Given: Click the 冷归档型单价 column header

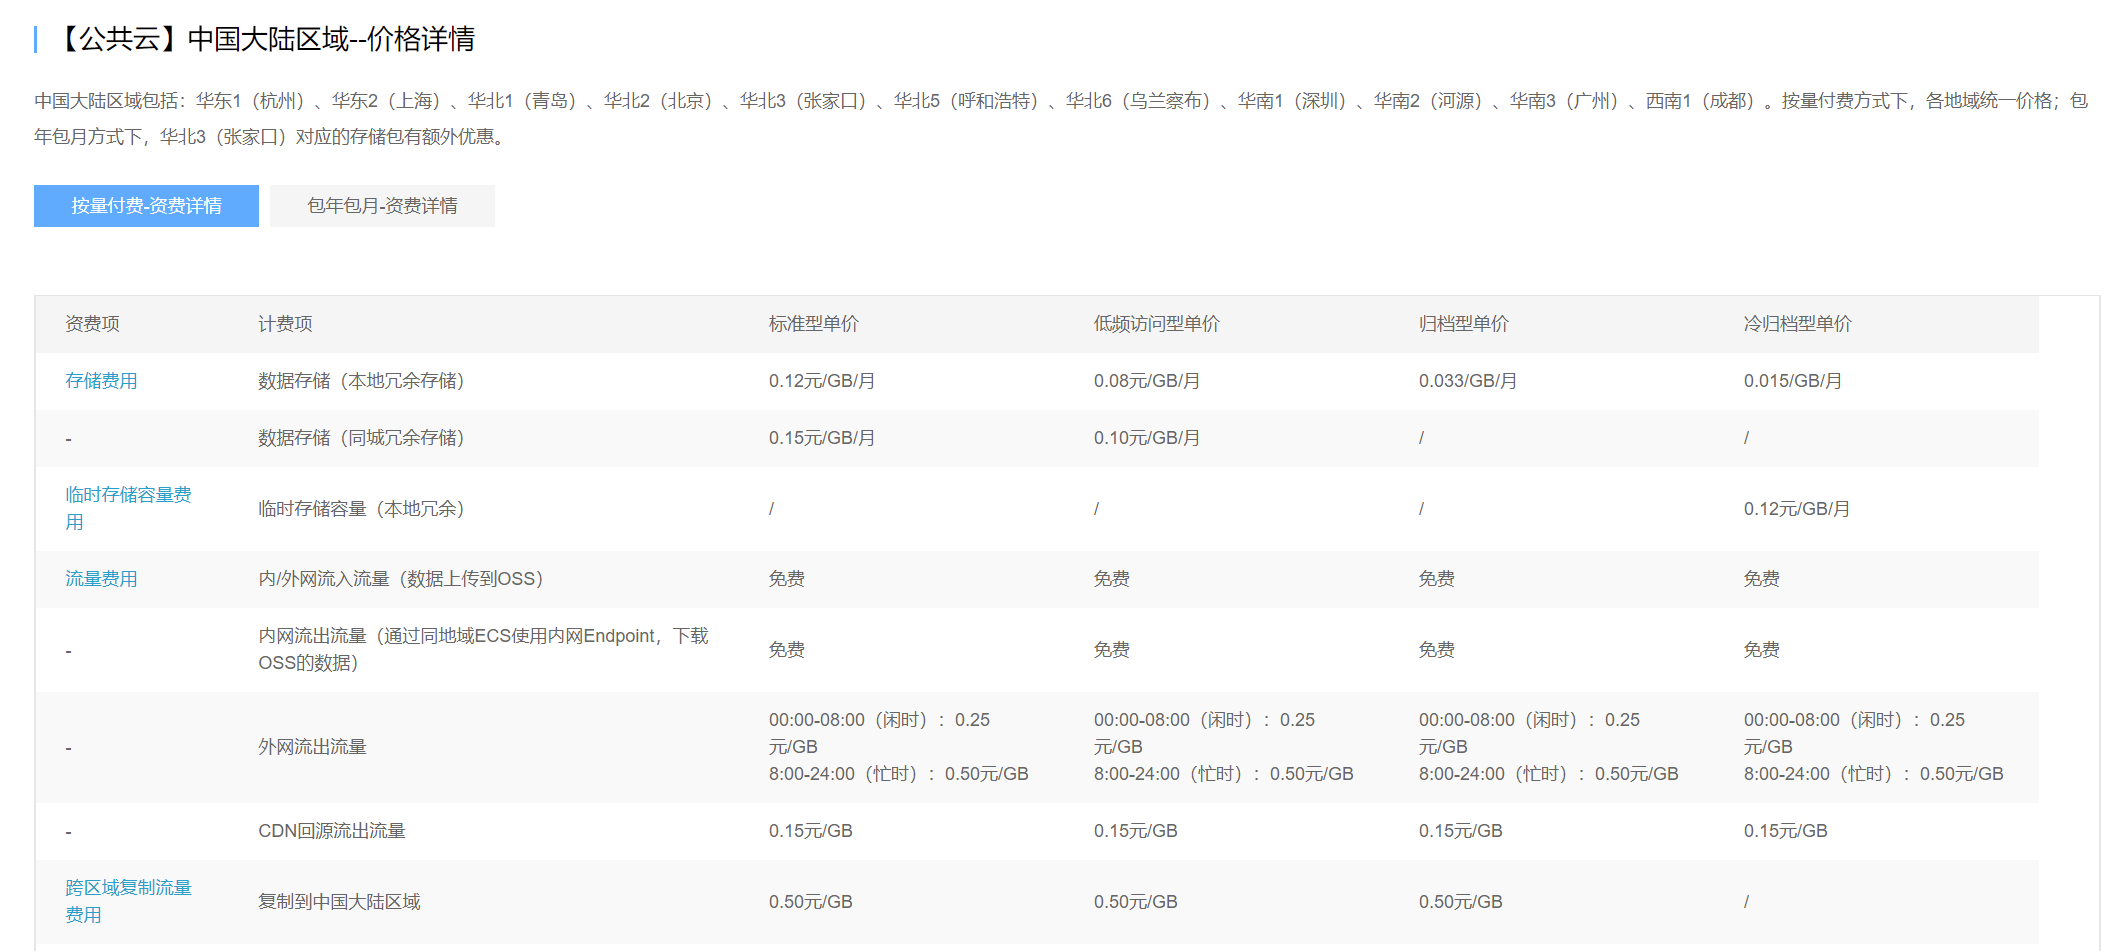Looking at the screenshot, I should 1797,324.
